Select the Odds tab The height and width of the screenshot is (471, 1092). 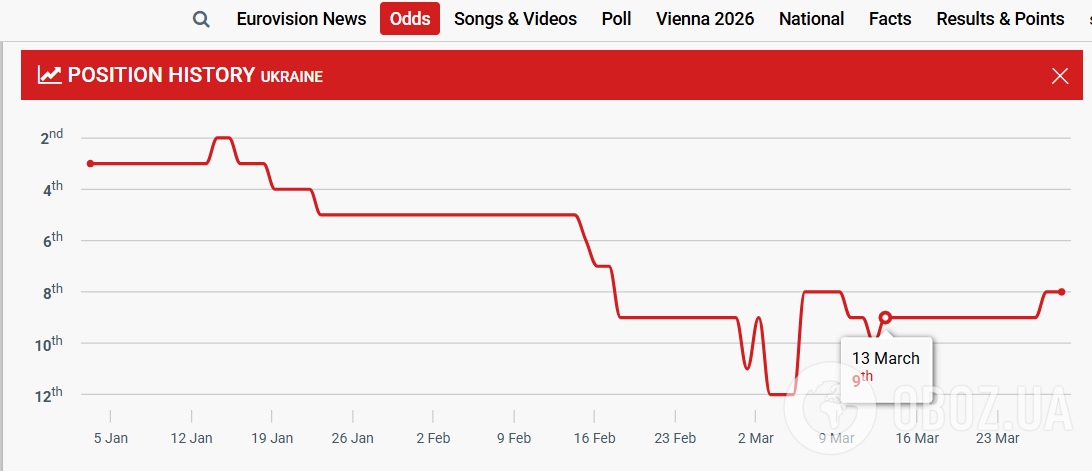pos(410,19)
